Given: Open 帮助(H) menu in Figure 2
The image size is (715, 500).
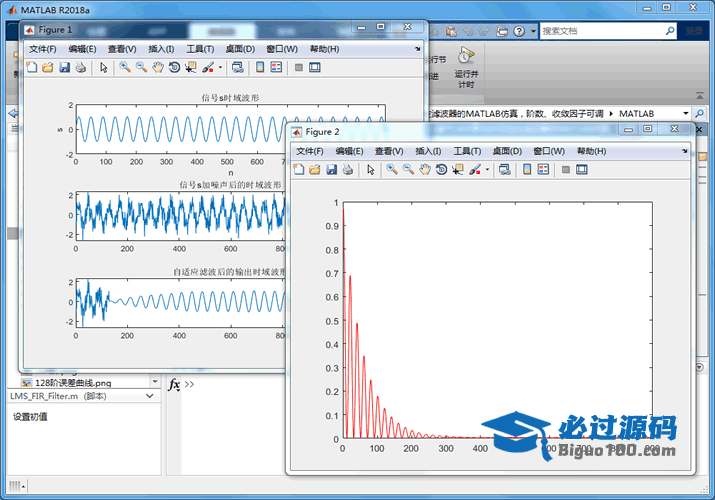Looking at the screenshot, I should pyautogui.click(x=592, y=151).
